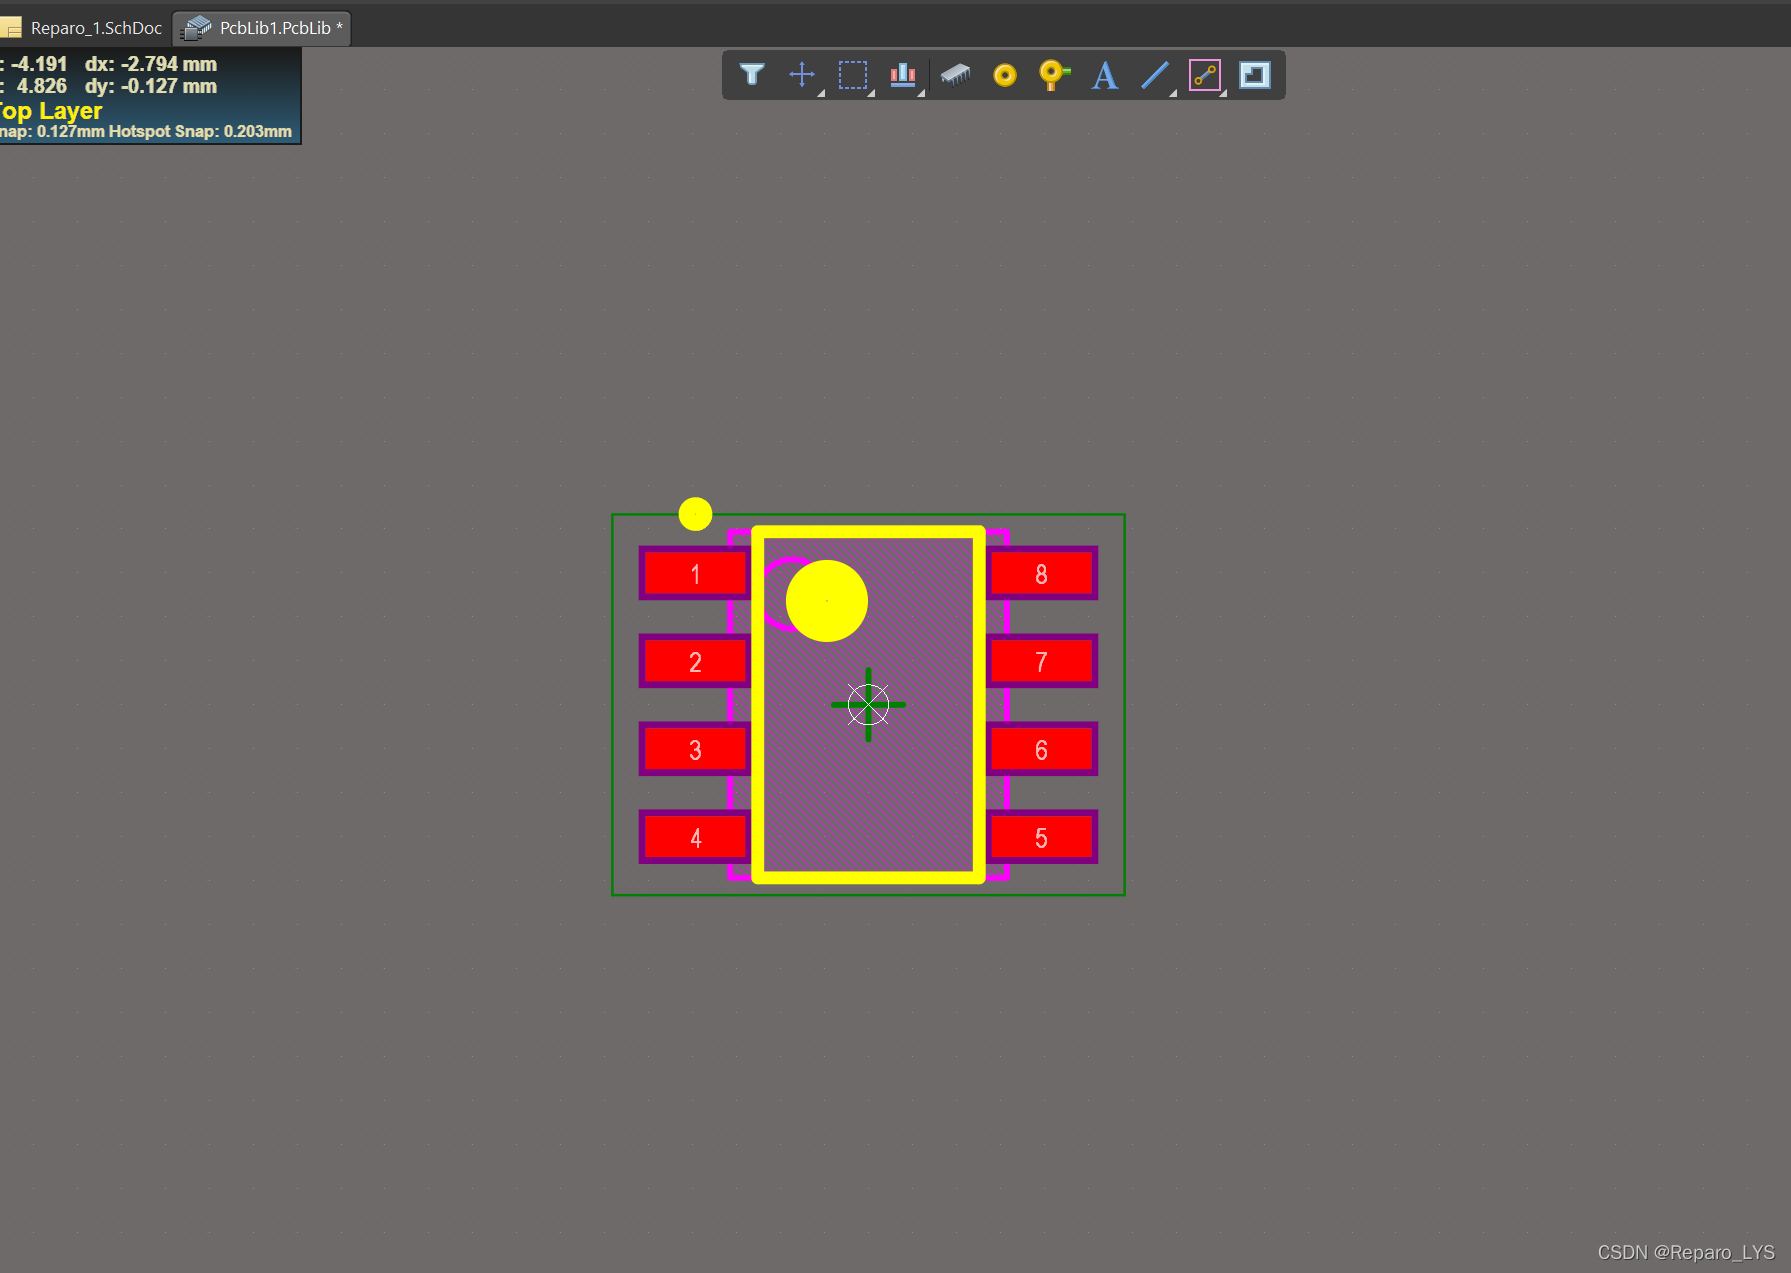
Task: Switch to the Reparo_1.SchDoc tab
Action: (86, 28)
